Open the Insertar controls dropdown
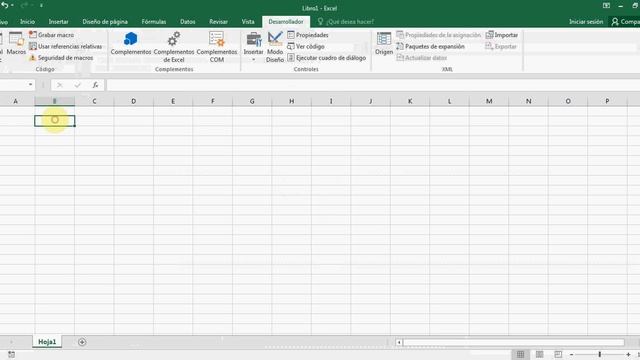Screen dimensions: 640x360 click(253, 47)
